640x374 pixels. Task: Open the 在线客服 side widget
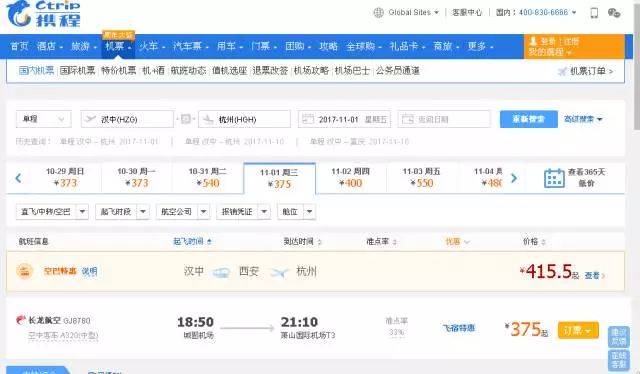[x=618, y=360]
